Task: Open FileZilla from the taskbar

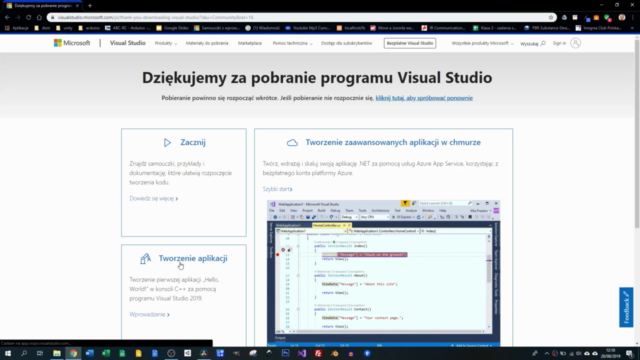Action: tap(318, 353)
